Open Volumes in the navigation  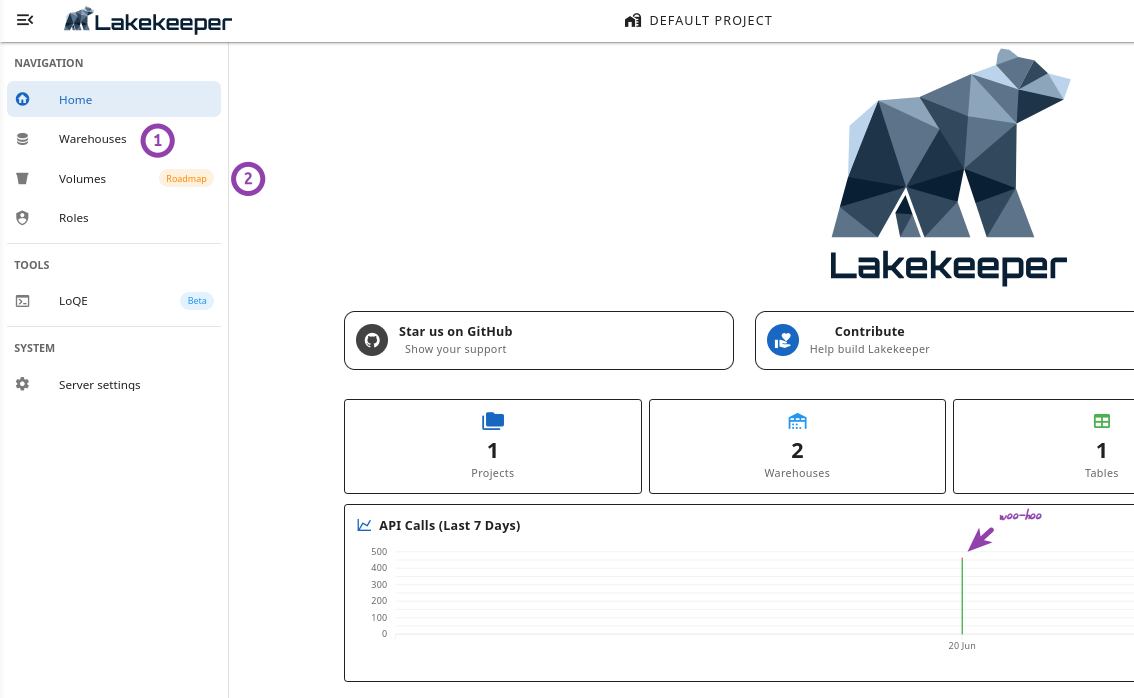pos(114,179)
